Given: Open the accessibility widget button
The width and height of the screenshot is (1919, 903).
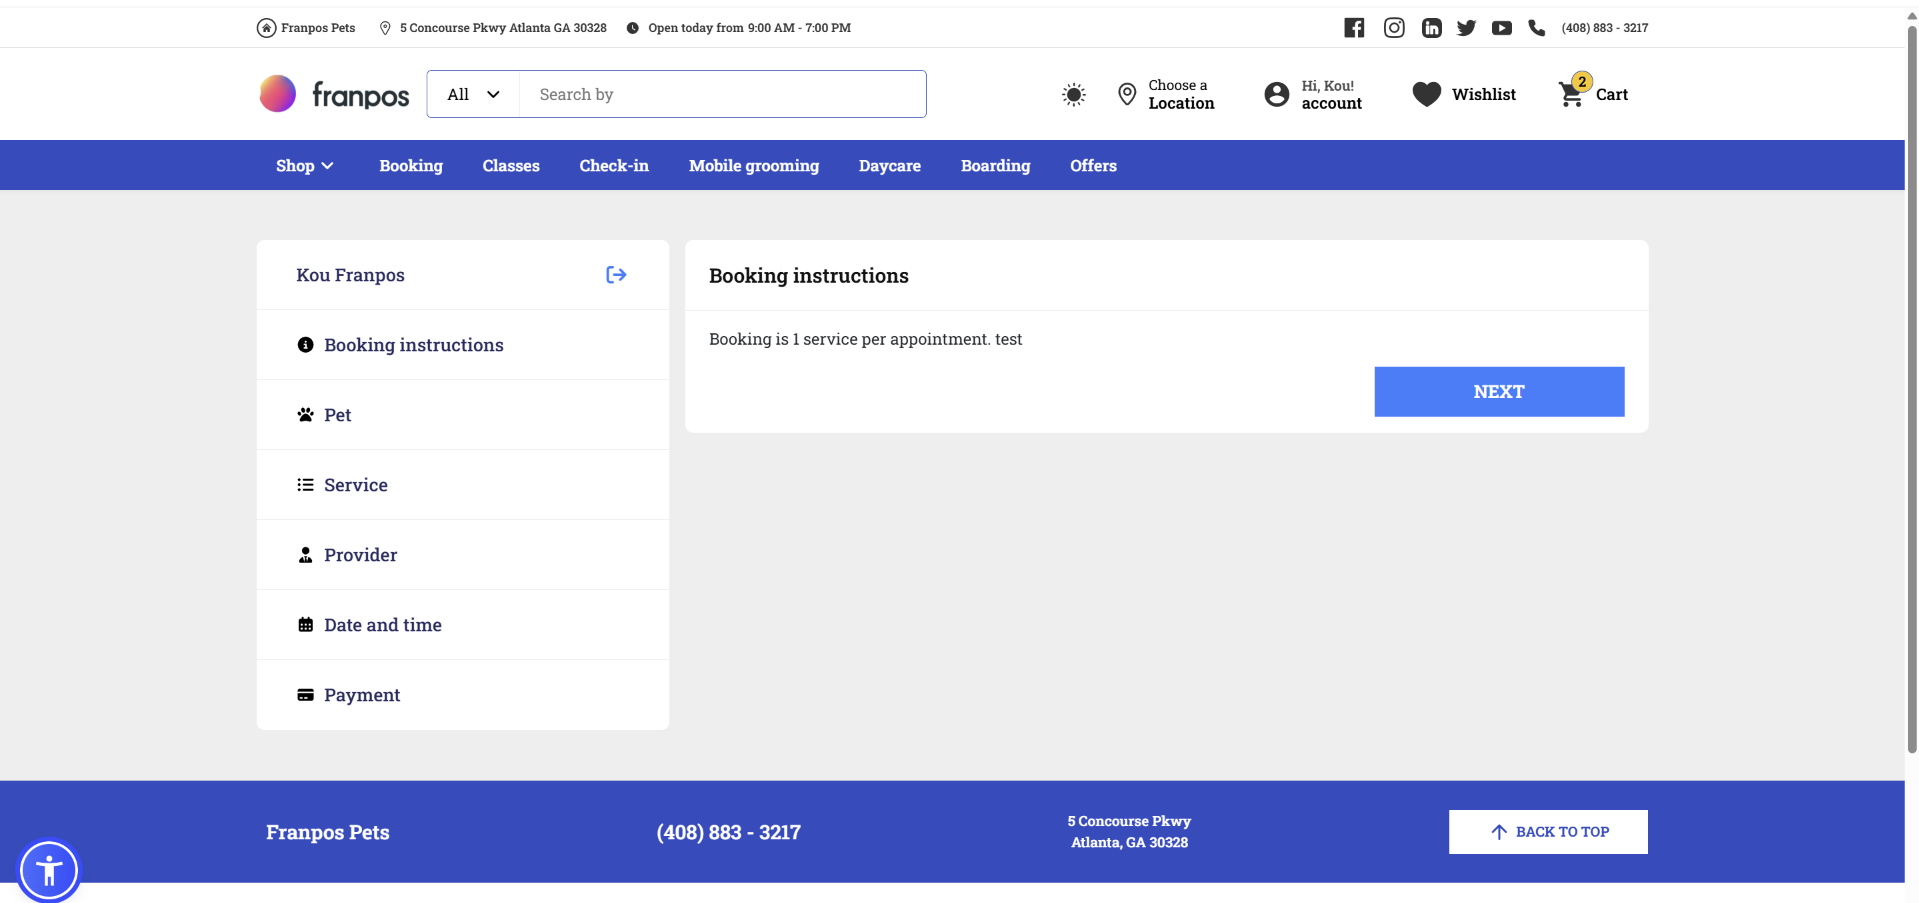Looking at the screenshot, I should point(49,870).
